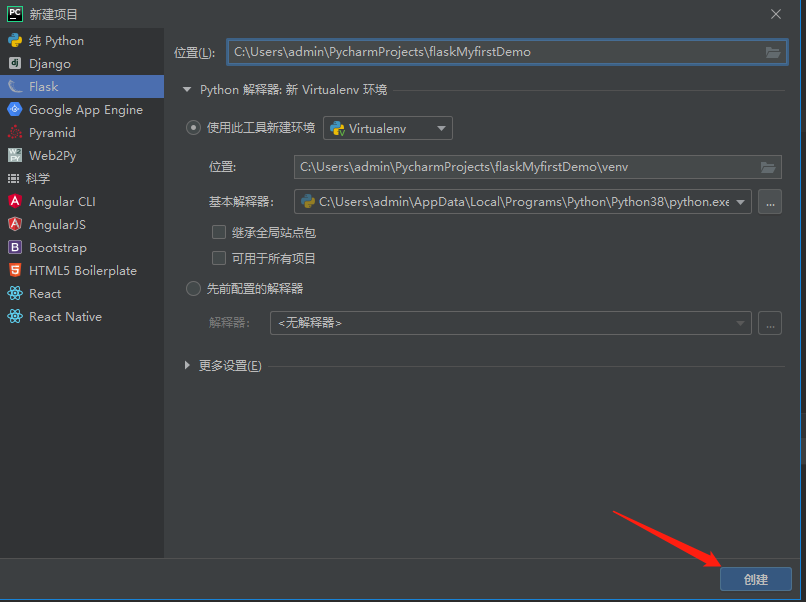The height and width of the screenshot is (602, 806).
Task: Choose Google App Engine project type
Action: pyautogui.click(x=82, y=110)
